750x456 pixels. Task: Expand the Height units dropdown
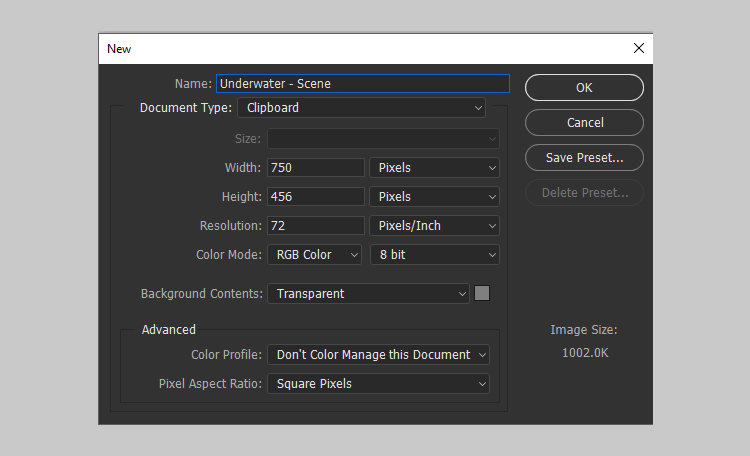434,197
